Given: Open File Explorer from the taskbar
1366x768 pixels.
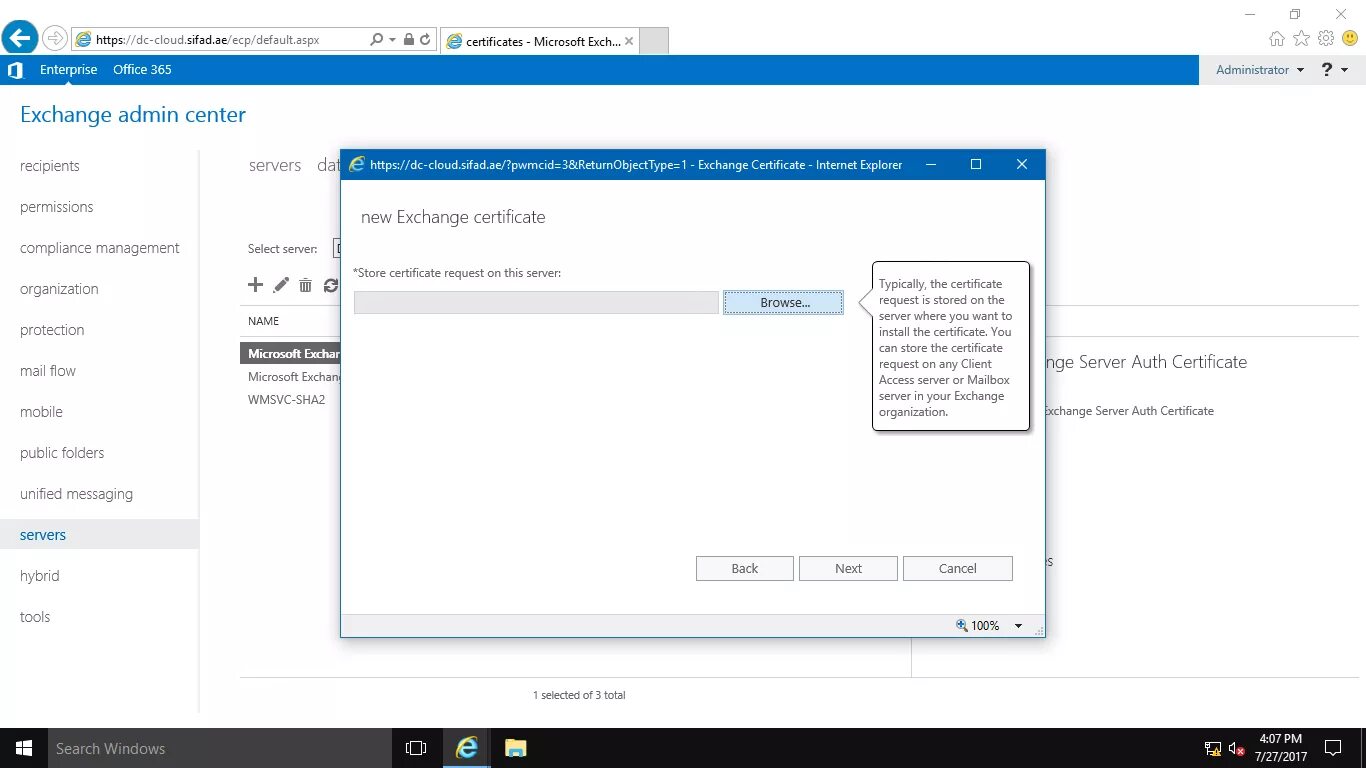Looking at the screenshot, I should click(x=515, y=748).
